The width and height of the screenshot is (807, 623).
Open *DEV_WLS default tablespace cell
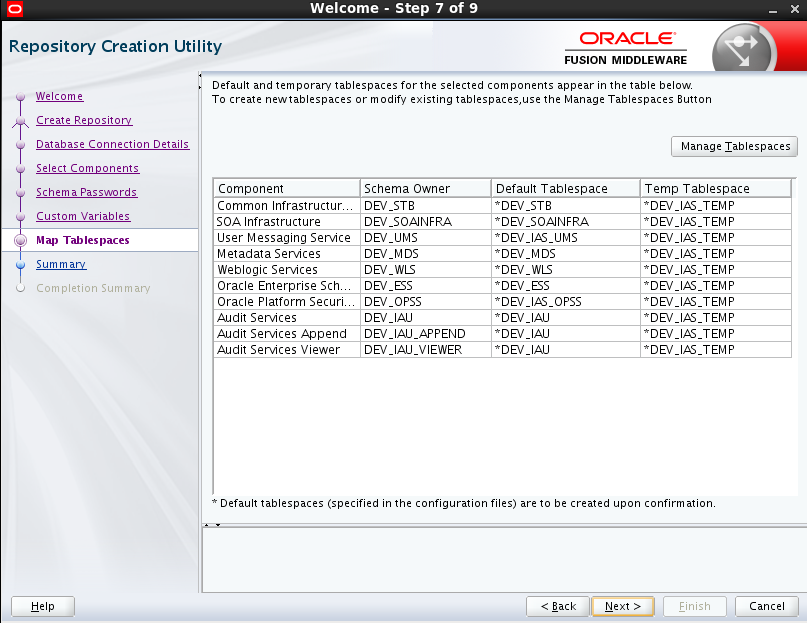(x=566, y=270)
